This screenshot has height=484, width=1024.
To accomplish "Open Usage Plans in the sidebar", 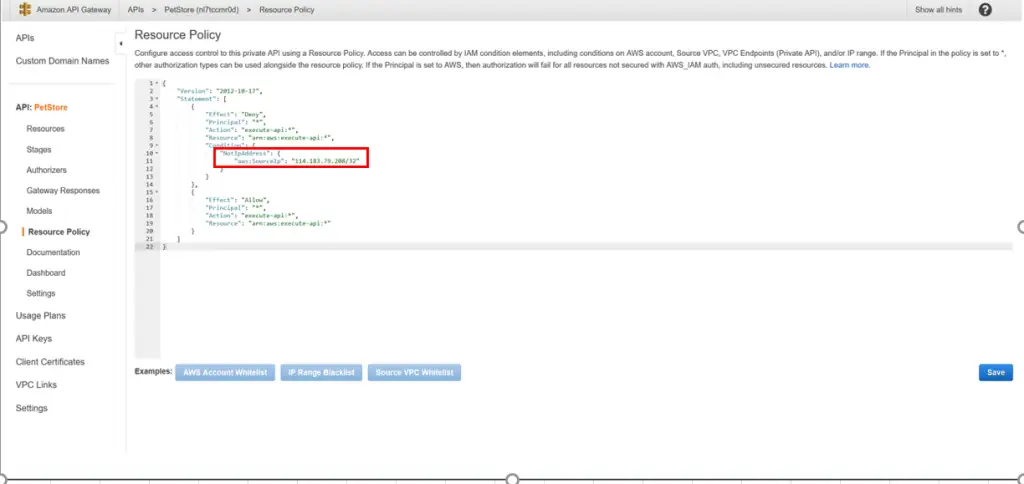I will click(x=40, y=315).
